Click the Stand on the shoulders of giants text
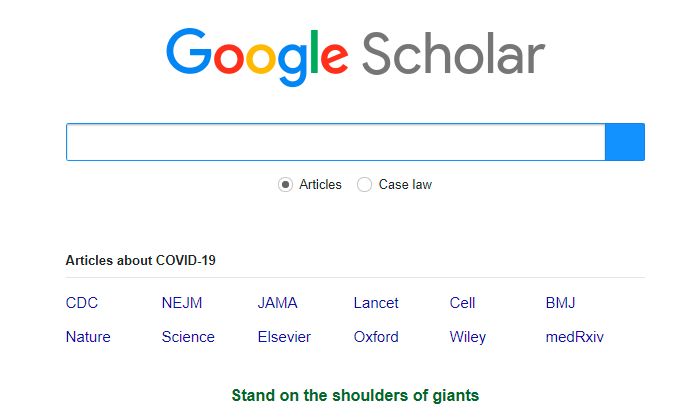The width and height of the screenshot is (698, 417). tap(355, 395)
